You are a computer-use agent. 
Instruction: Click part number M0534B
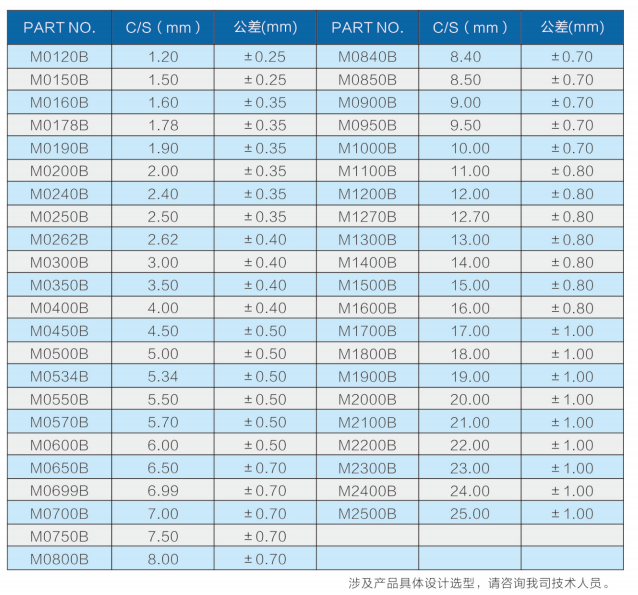tap(59, 376)
